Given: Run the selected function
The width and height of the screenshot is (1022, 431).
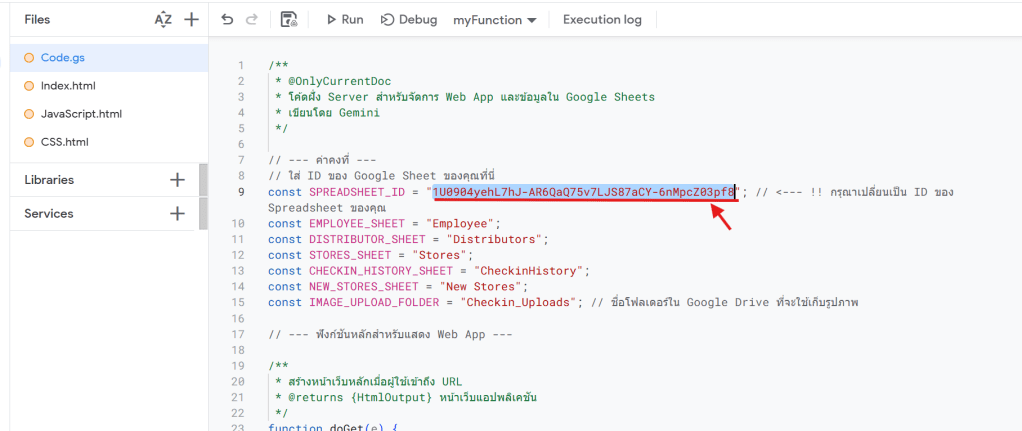Looking at the screenshot, I should pos(344,19).
